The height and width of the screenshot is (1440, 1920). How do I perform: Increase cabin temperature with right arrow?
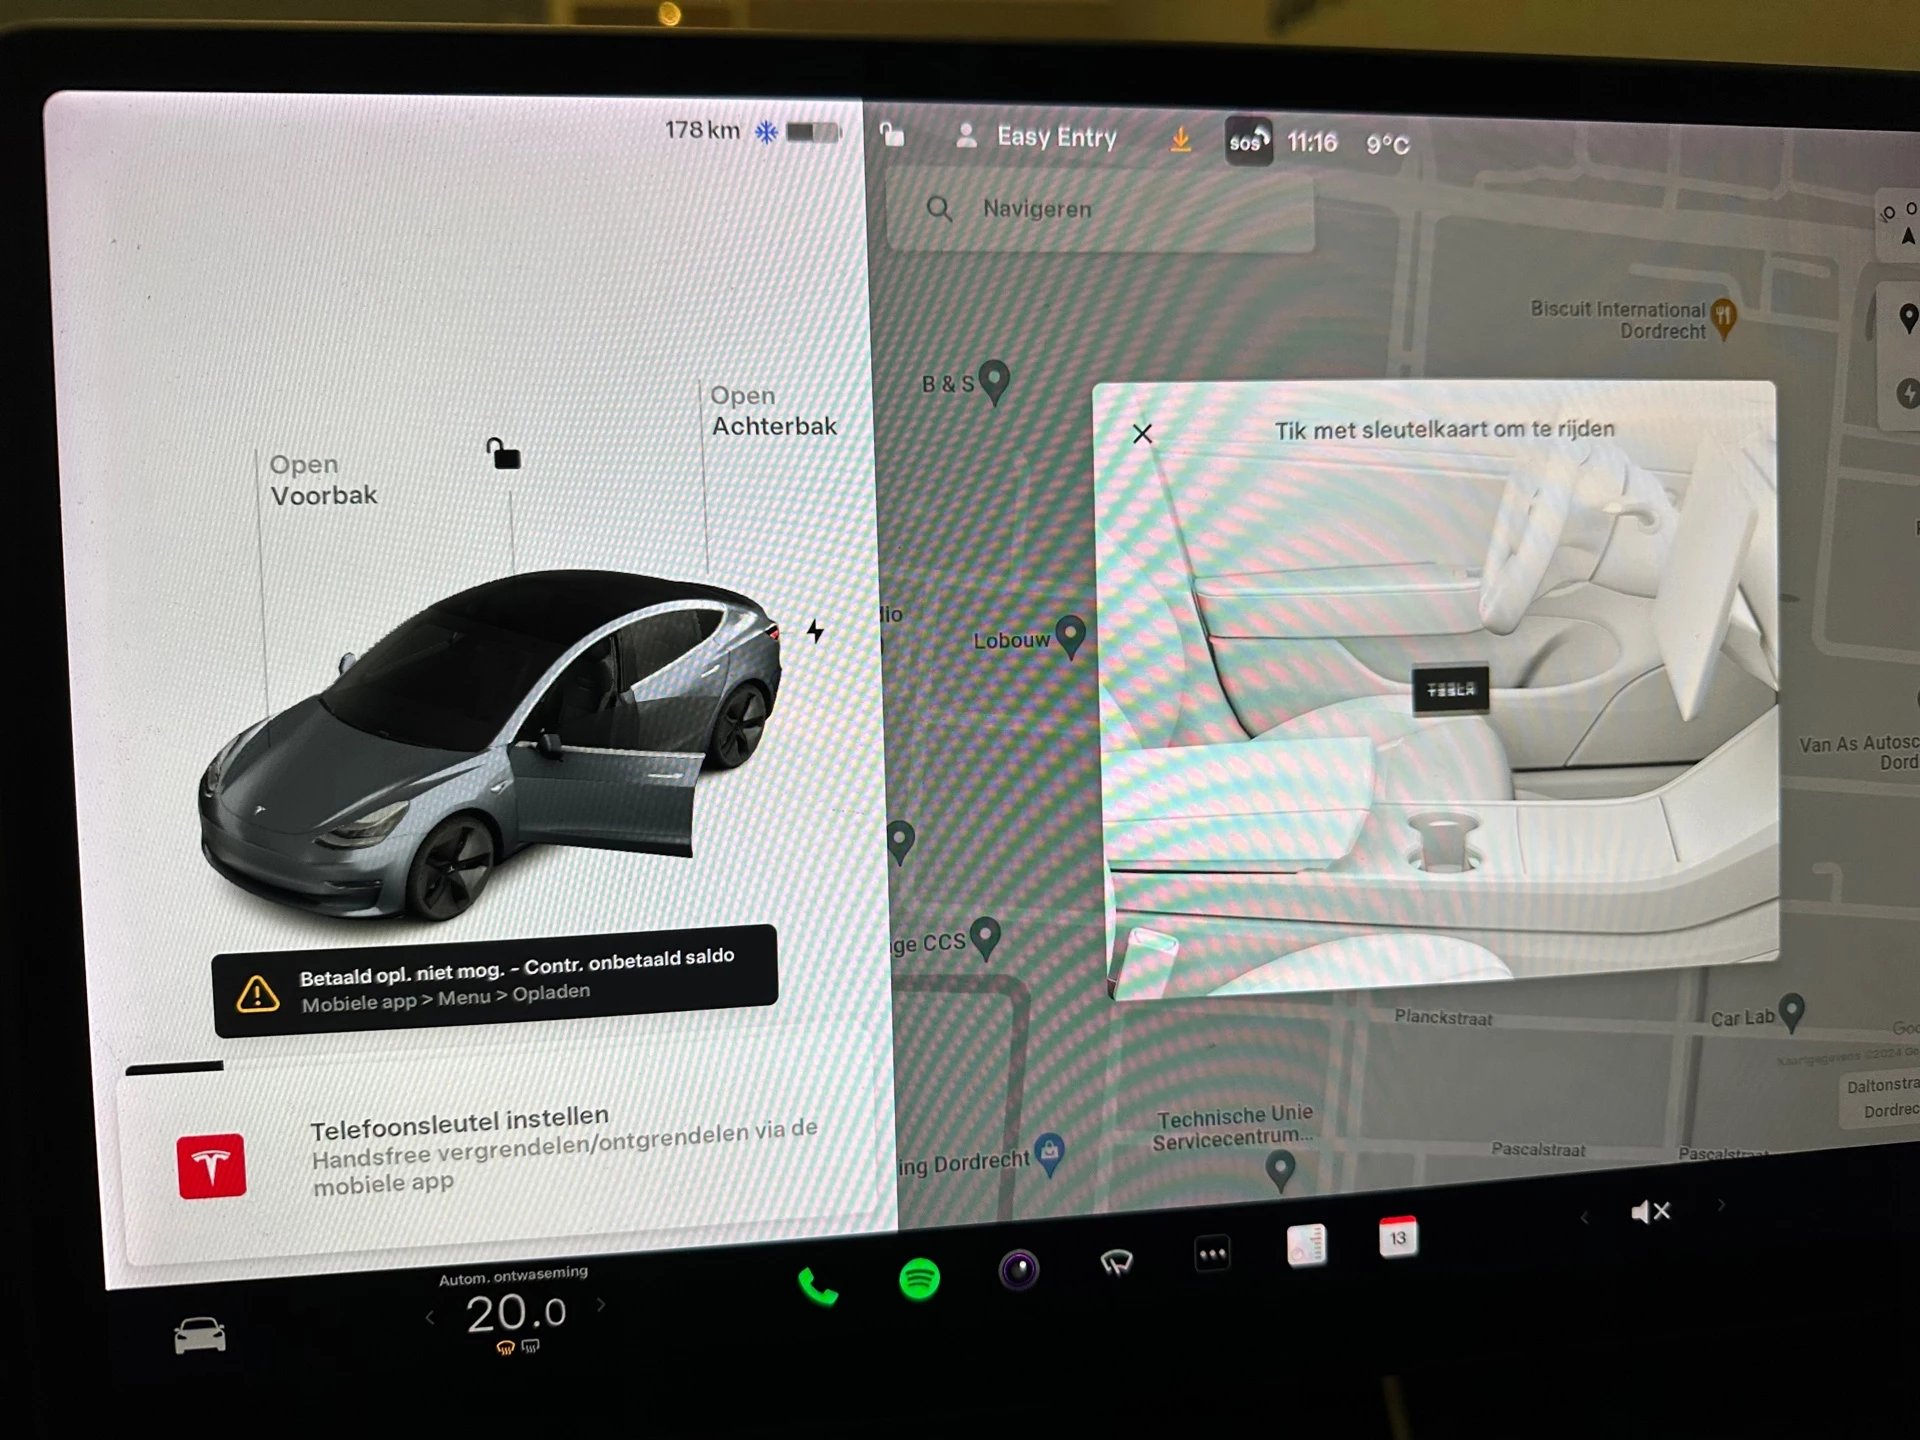point(601,1304)
